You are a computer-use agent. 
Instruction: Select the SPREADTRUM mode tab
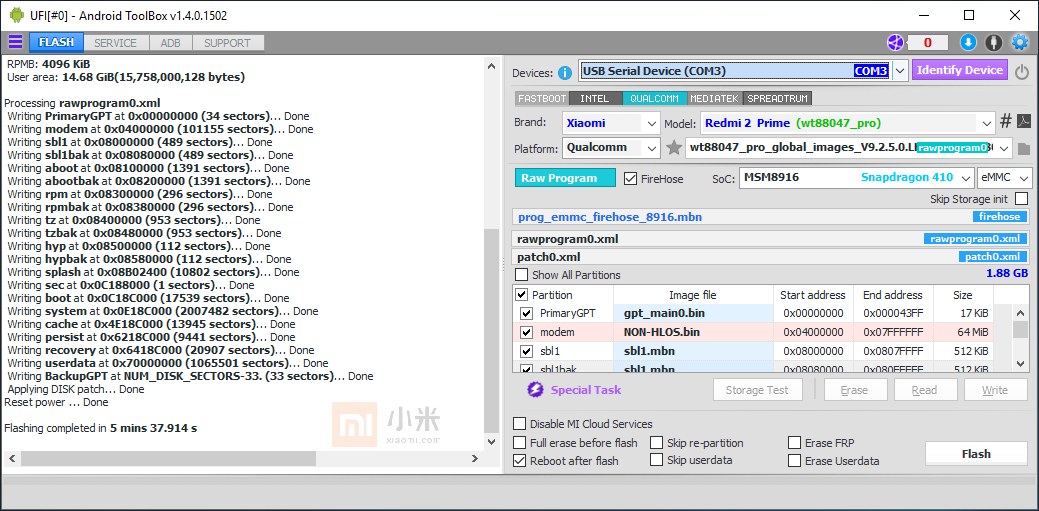[x=777, y=98]
